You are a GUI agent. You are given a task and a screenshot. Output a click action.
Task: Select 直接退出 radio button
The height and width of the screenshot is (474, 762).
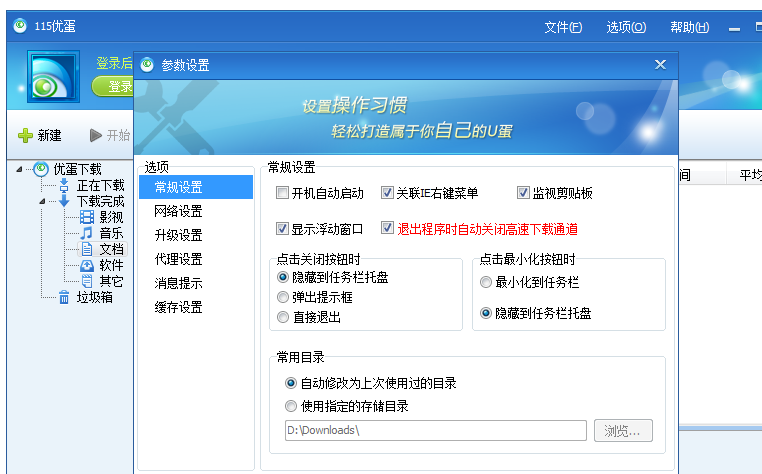tap(283, 317)
